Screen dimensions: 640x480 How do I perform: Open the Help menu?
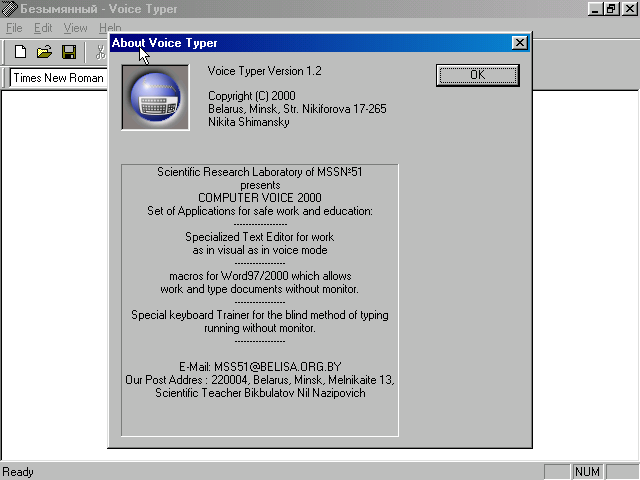coord(109,28)
